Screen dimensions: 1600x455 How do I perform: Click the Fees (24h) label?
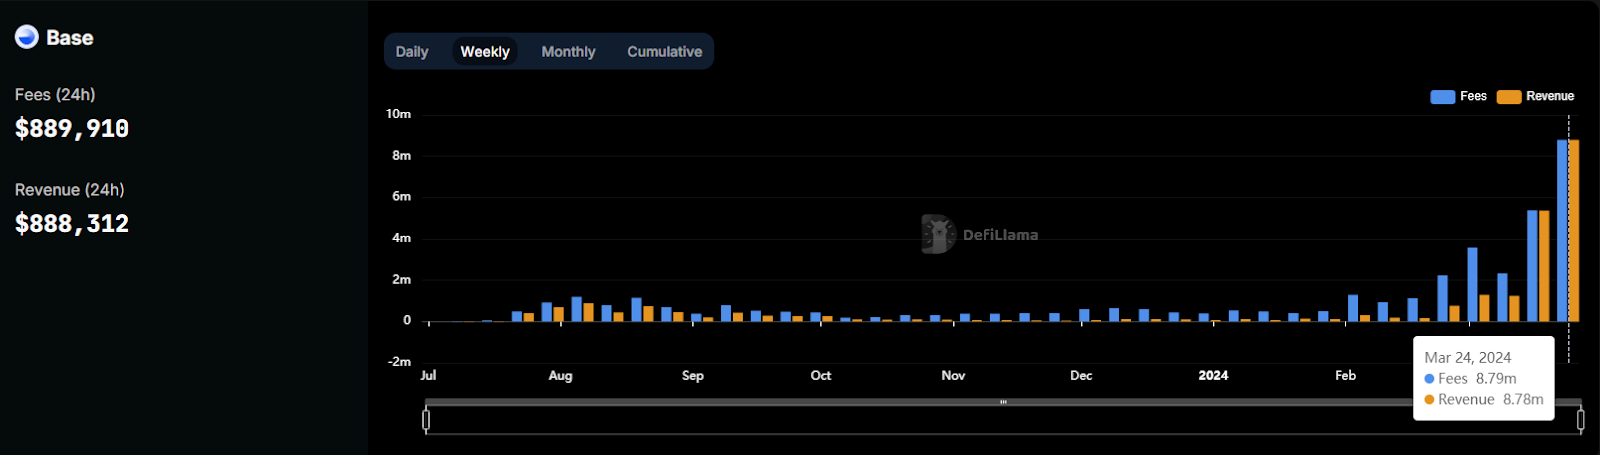[55, 94]
